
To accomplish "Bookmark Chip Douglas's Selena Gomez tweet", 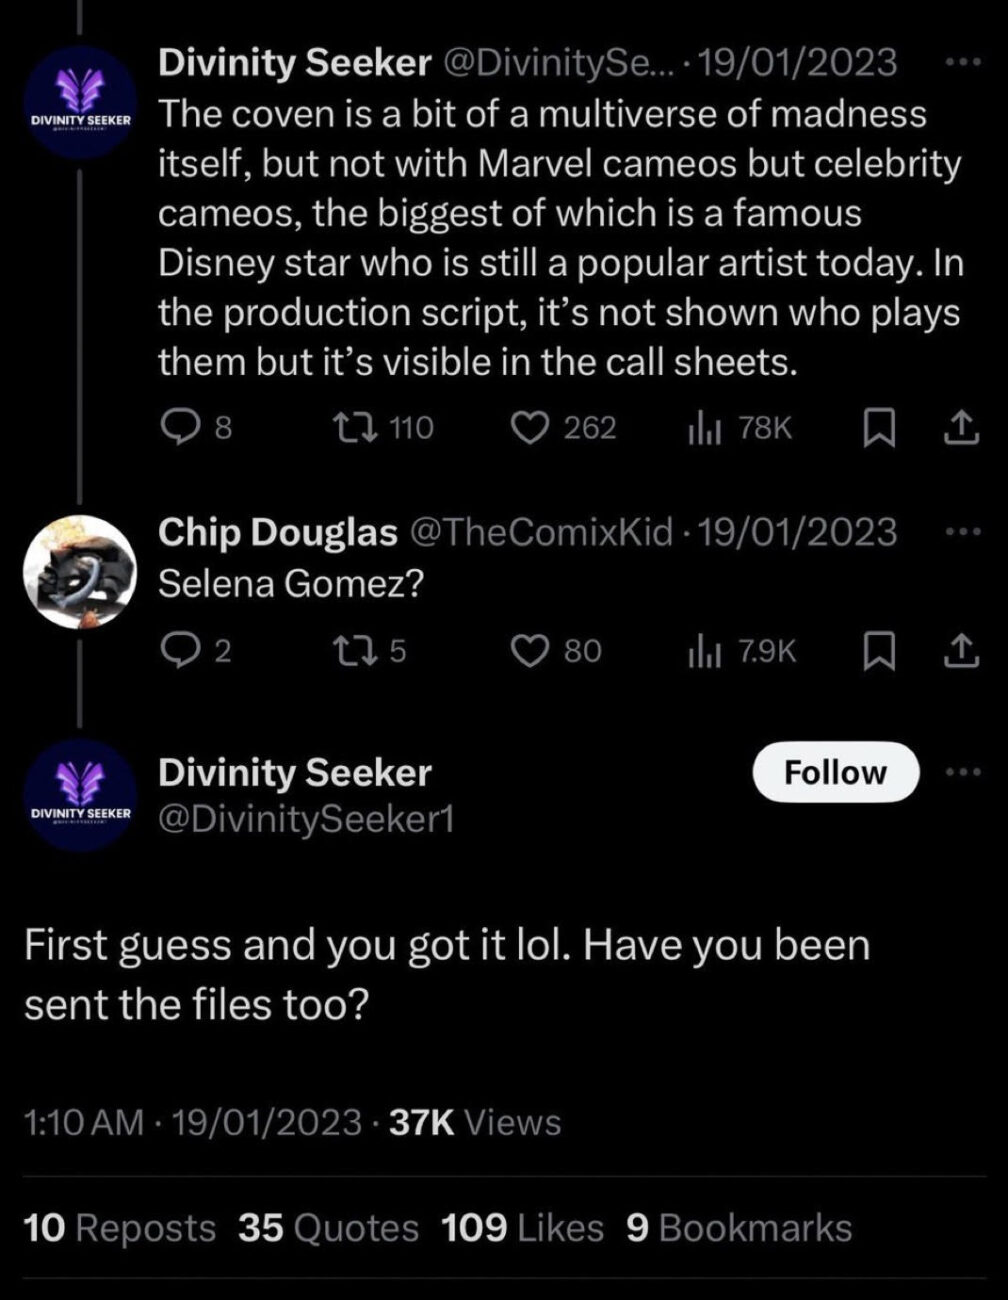I will [x=877, y=652].
